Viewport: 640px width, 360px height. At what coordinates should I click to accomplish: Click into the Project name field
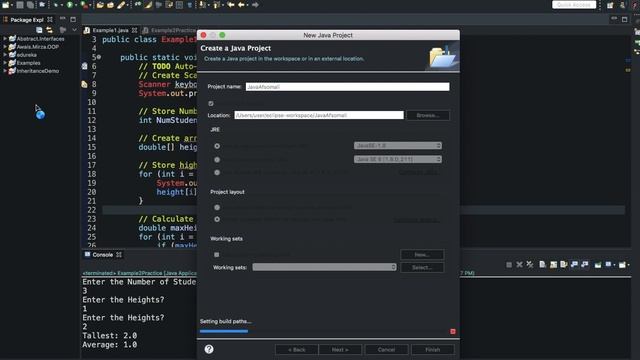[347, 87]
